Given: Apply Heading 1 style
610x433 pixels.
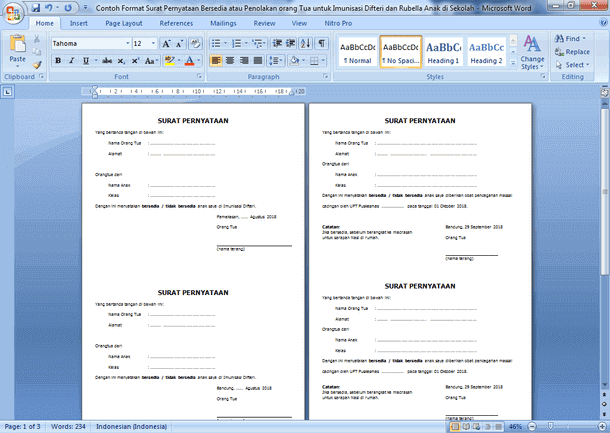Looking at the screenshot, I should (x=443, y=52).
